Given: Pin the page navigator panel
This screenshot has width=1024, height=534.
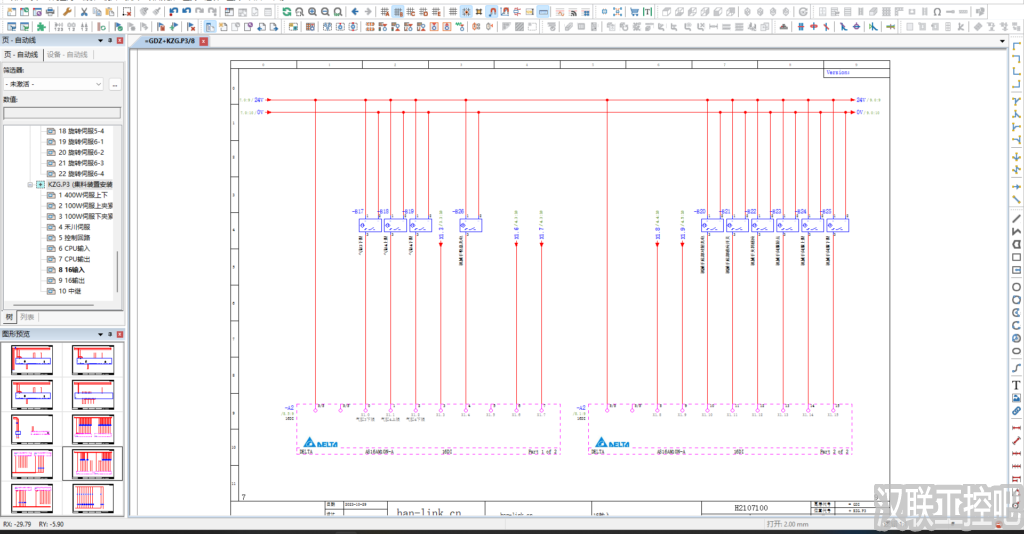Looking at the screenshot, I should [110, 40].
